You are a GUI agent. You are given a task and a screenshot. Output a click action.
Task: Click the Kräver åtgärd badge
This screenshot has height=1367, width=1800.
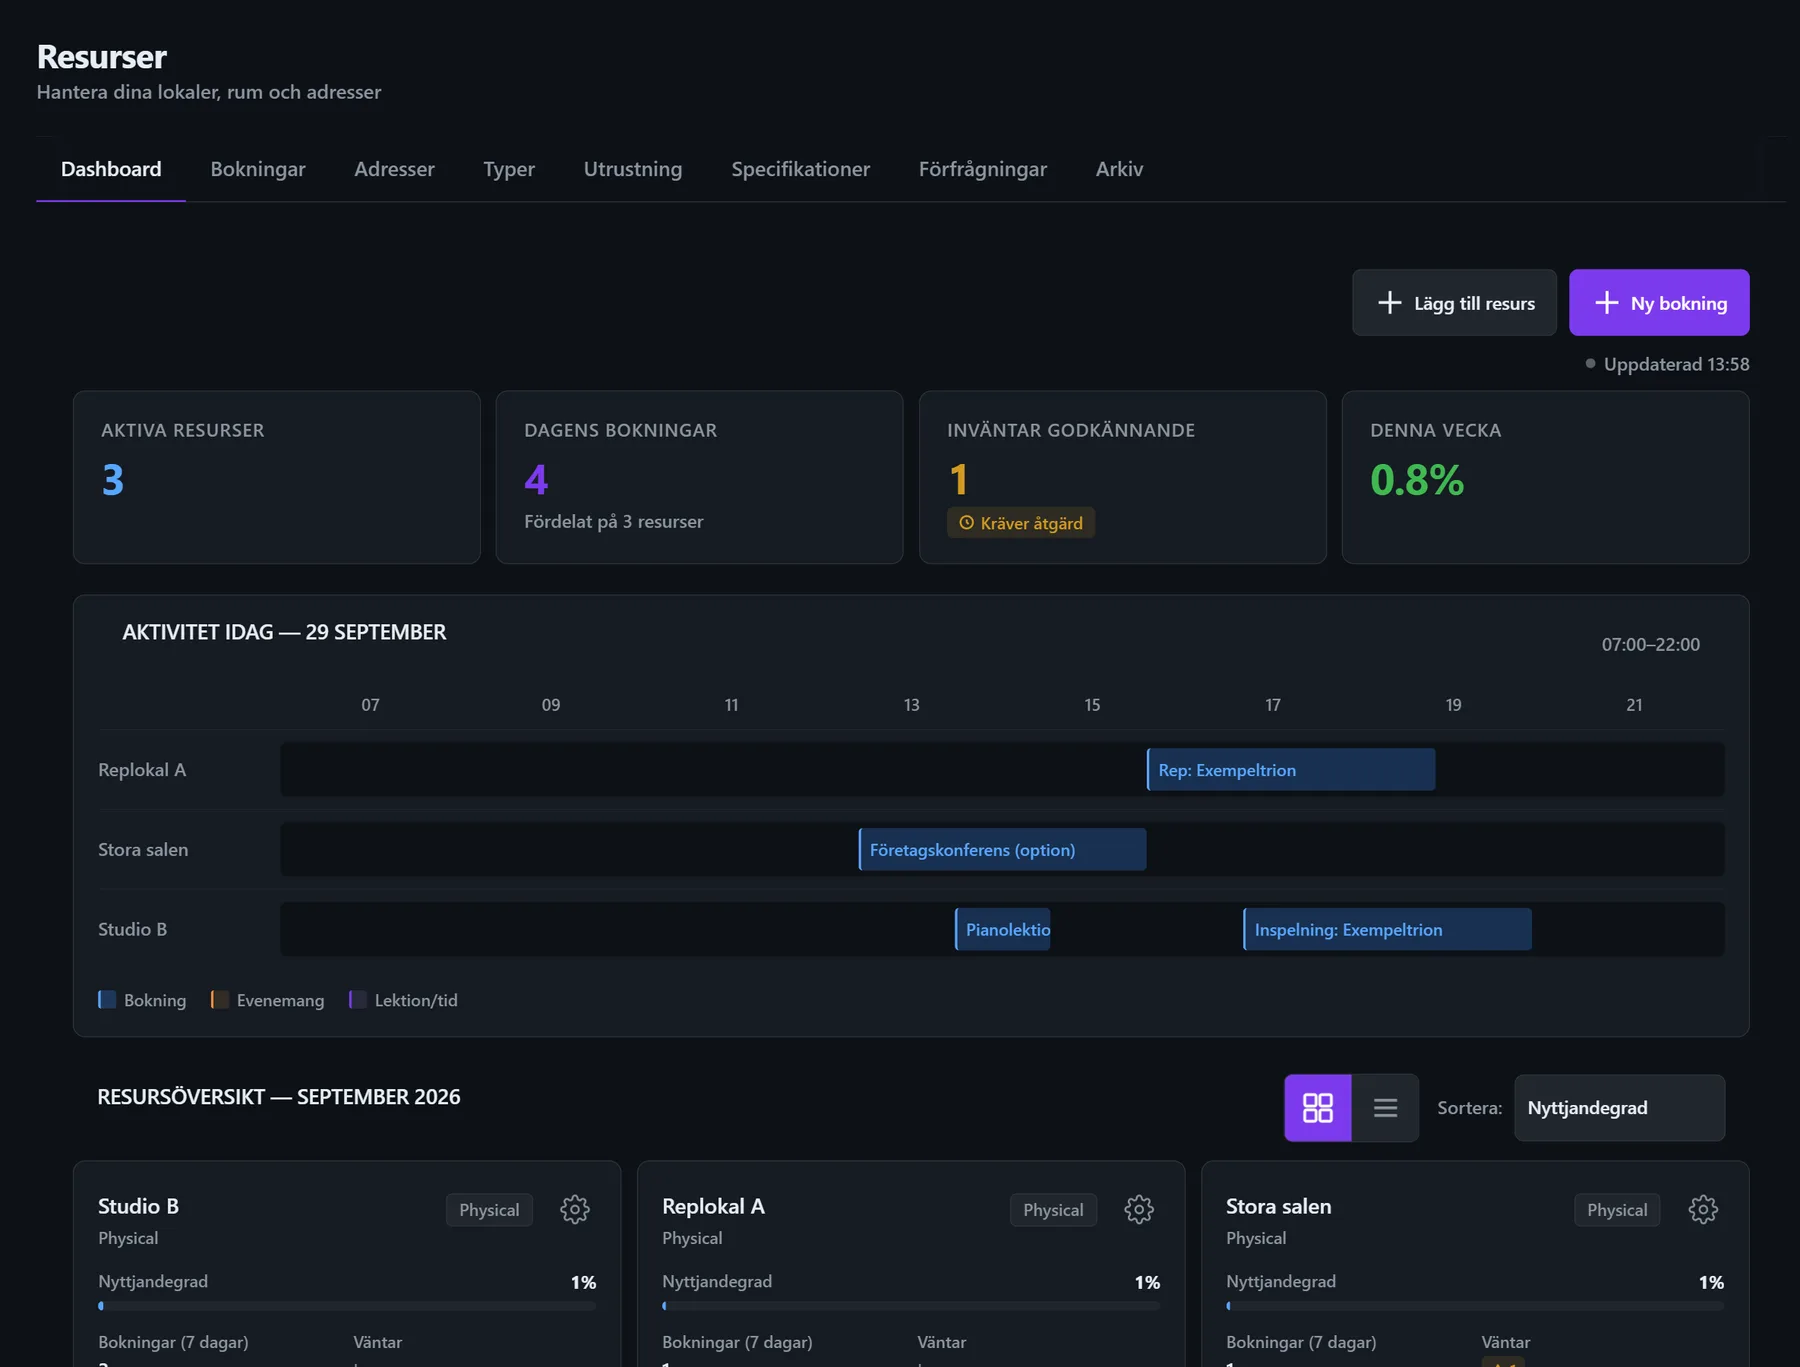coord(1021,523)
